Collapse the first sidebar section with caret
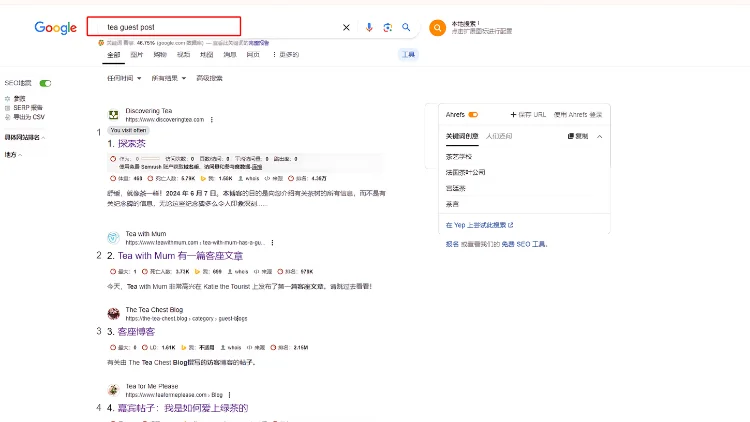 (44, 138)
